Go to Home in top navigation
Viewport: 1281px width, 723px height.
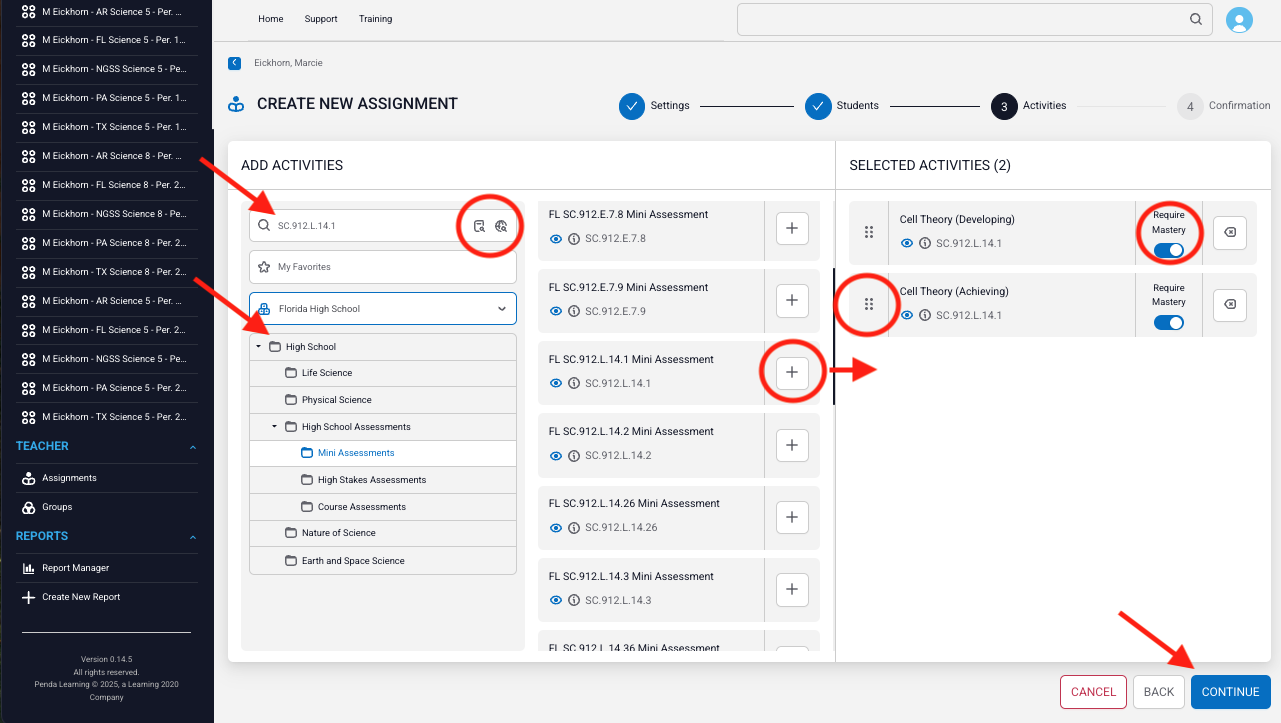(x=270, y=19)
